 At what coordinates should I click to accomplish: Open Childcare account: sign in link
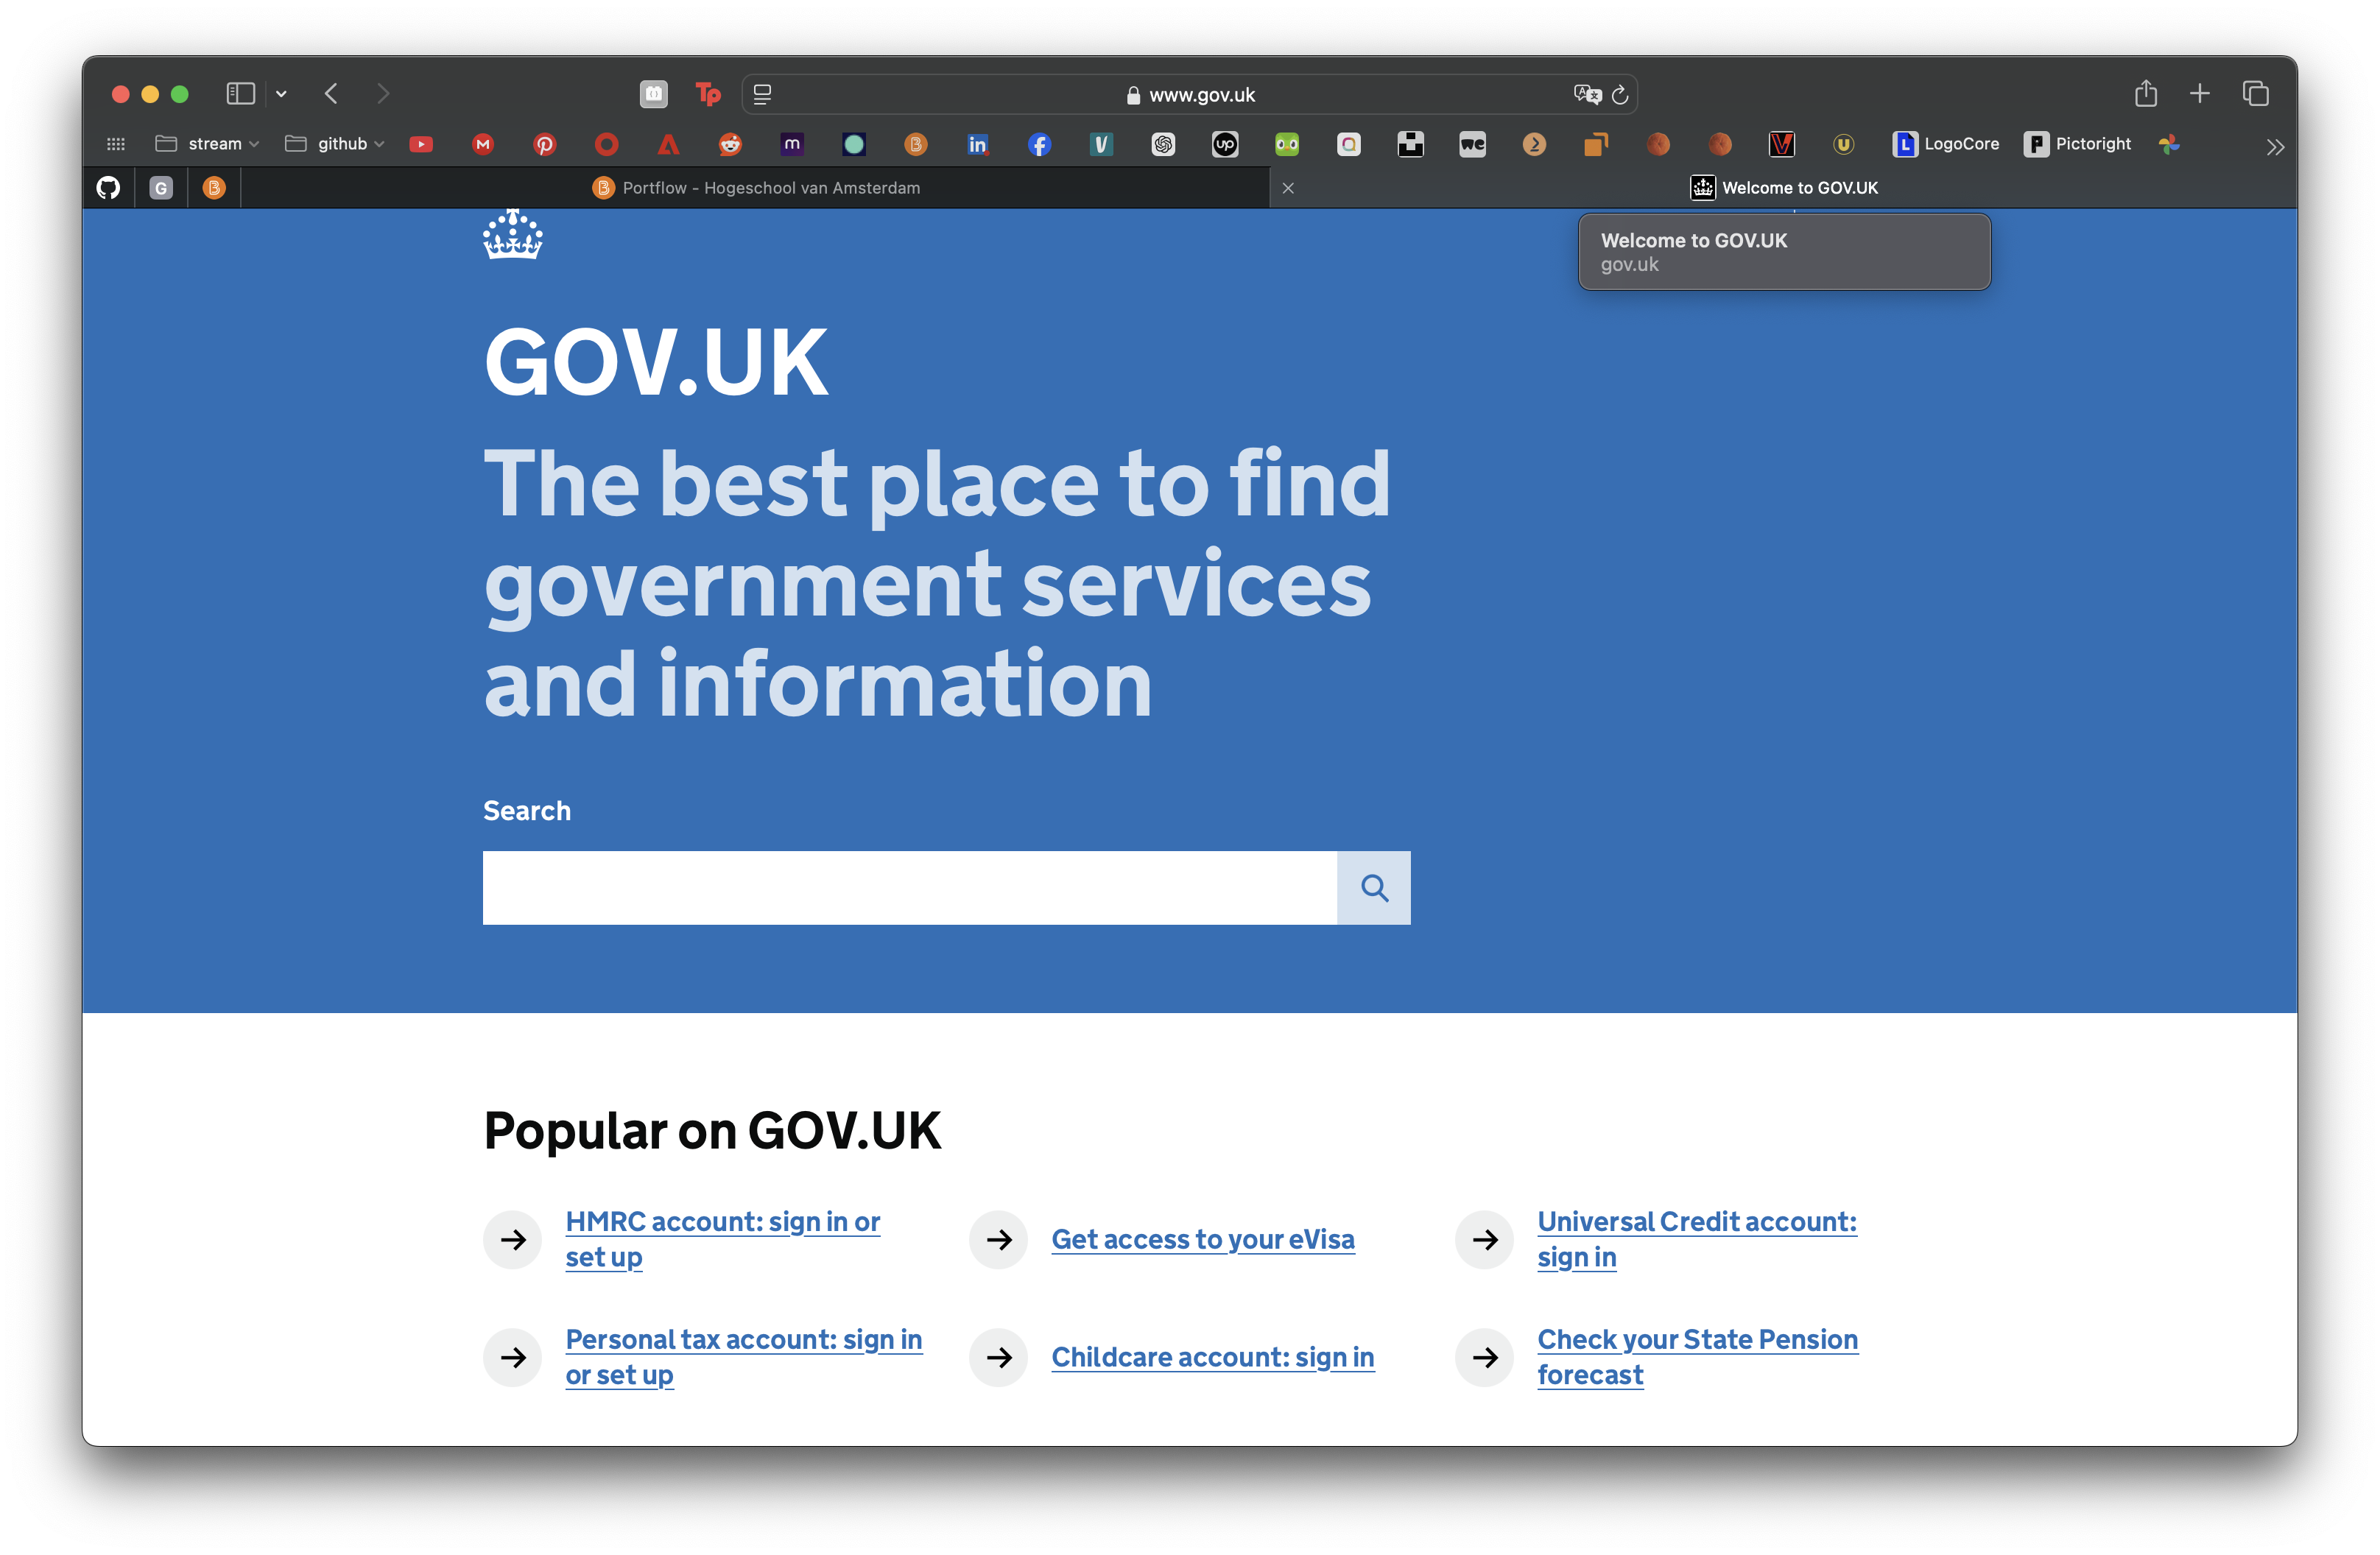pos(1213,1357)
